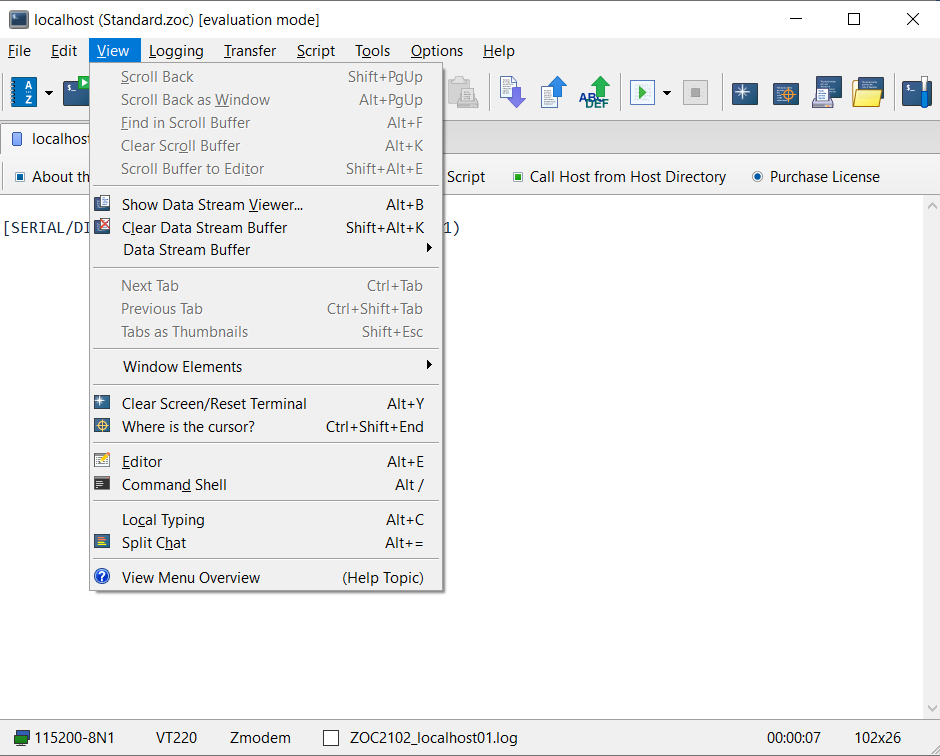Click the Purchase License button
Image resolution: width=940 pixels, height=756 pixels.
(x=816, y=177)
